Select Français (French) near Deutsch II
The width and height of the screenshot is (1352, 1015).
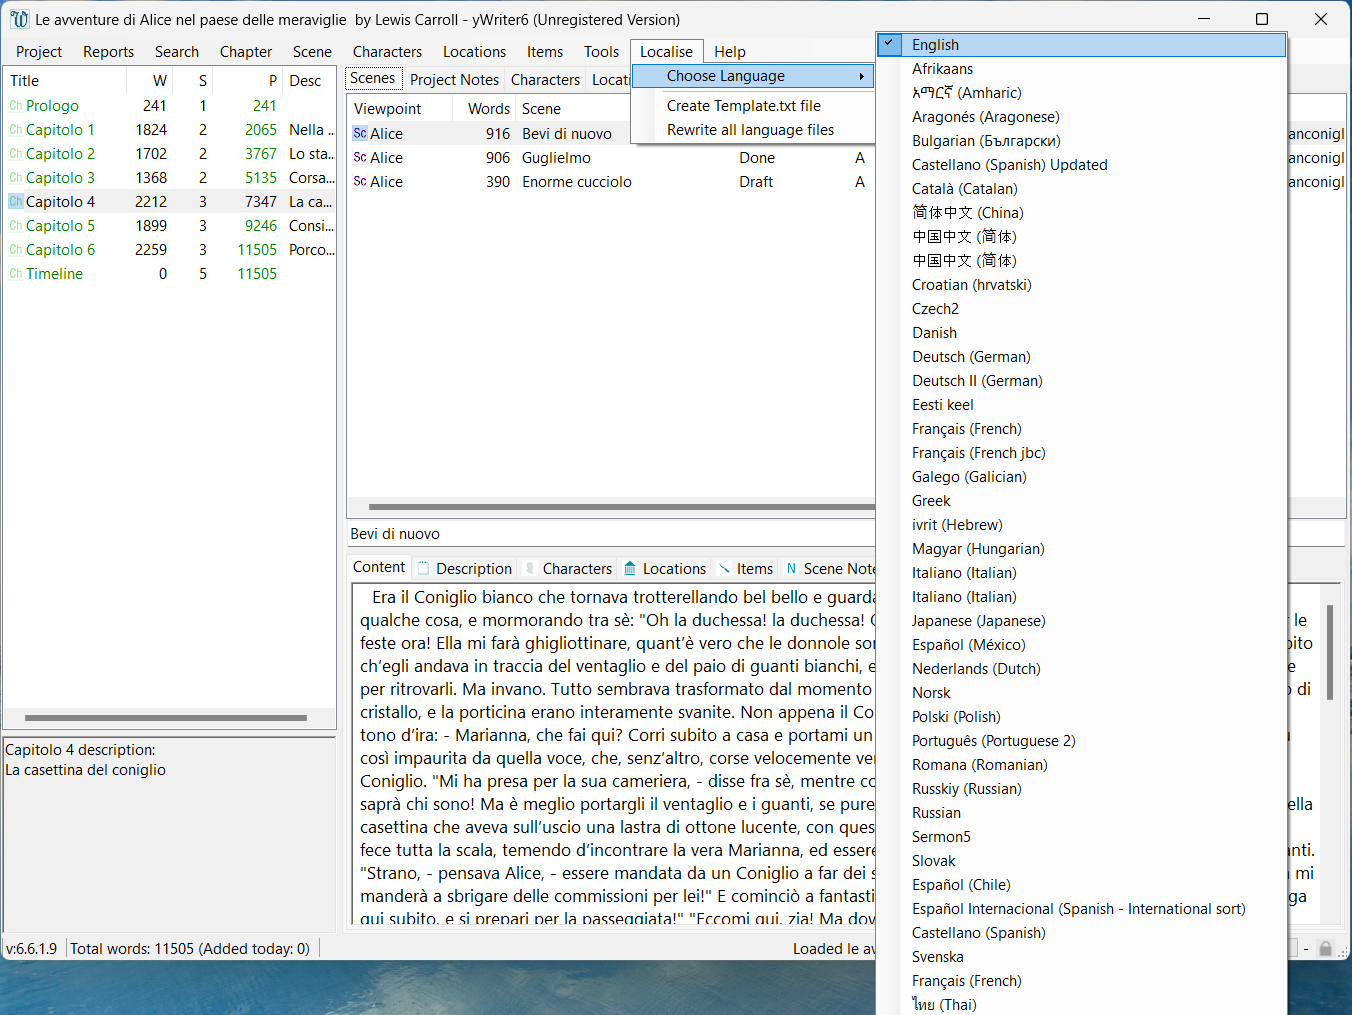click(966, 429)
